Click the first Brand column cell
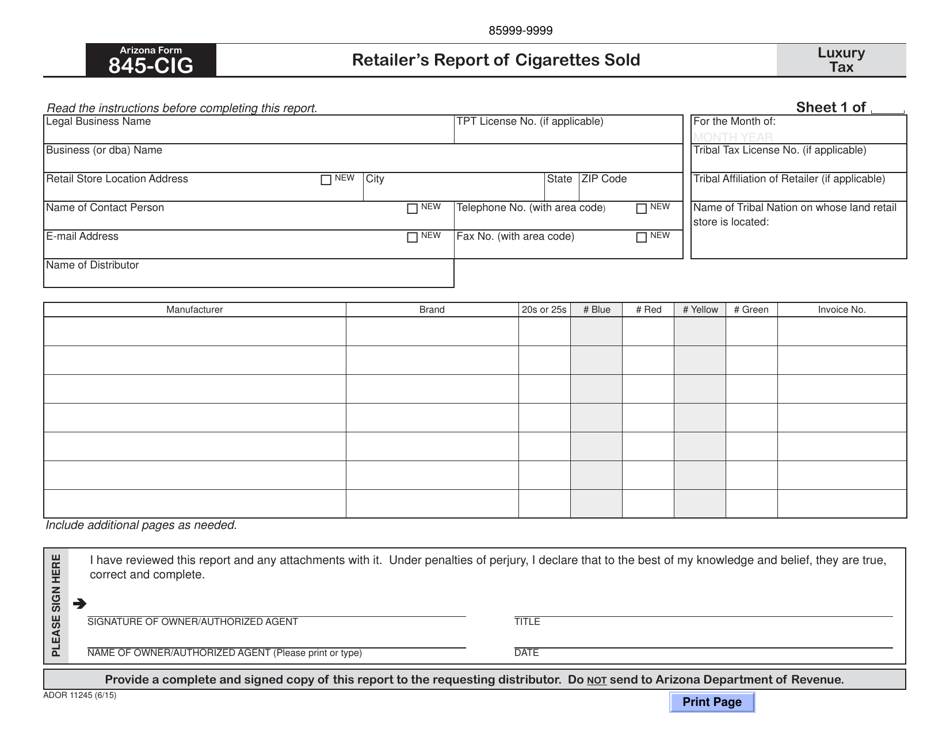Image resolution: width=950 pixels, height=733 pixels. 430,329
